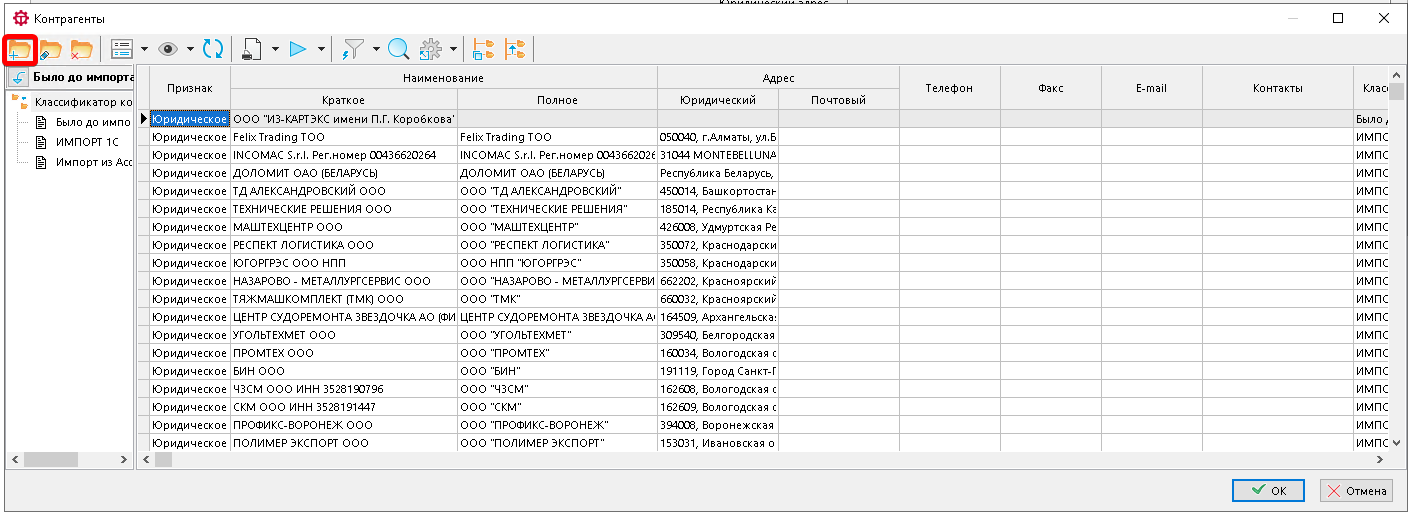The width and height of the screenshot is (1409, 515).
Task: Select the ПОЛИМЕР ЭКСПОРТ ООО short name cell
Action: pos(344,443)
